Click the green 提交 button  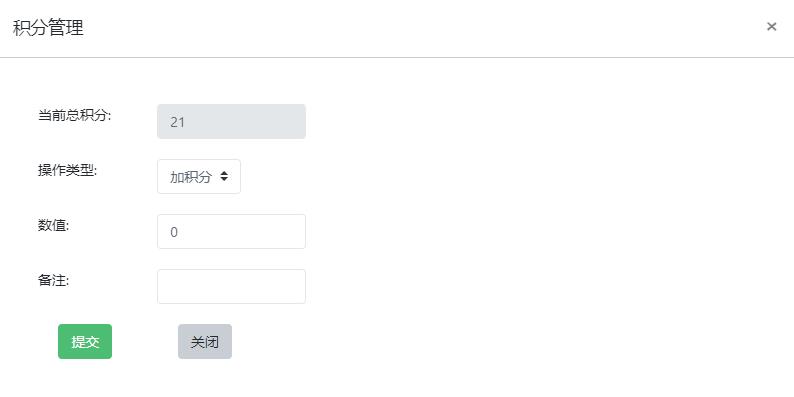pyautogui.click(x=85, y=342)
